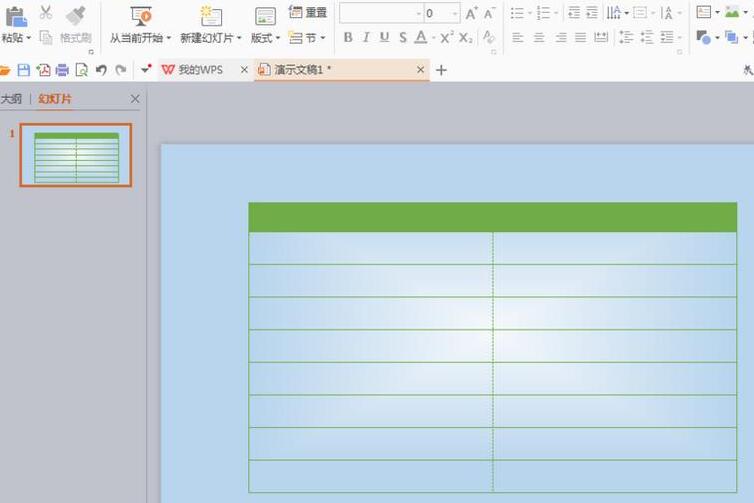
Task: Click the increase font size A+ icon
Action: 471,13
